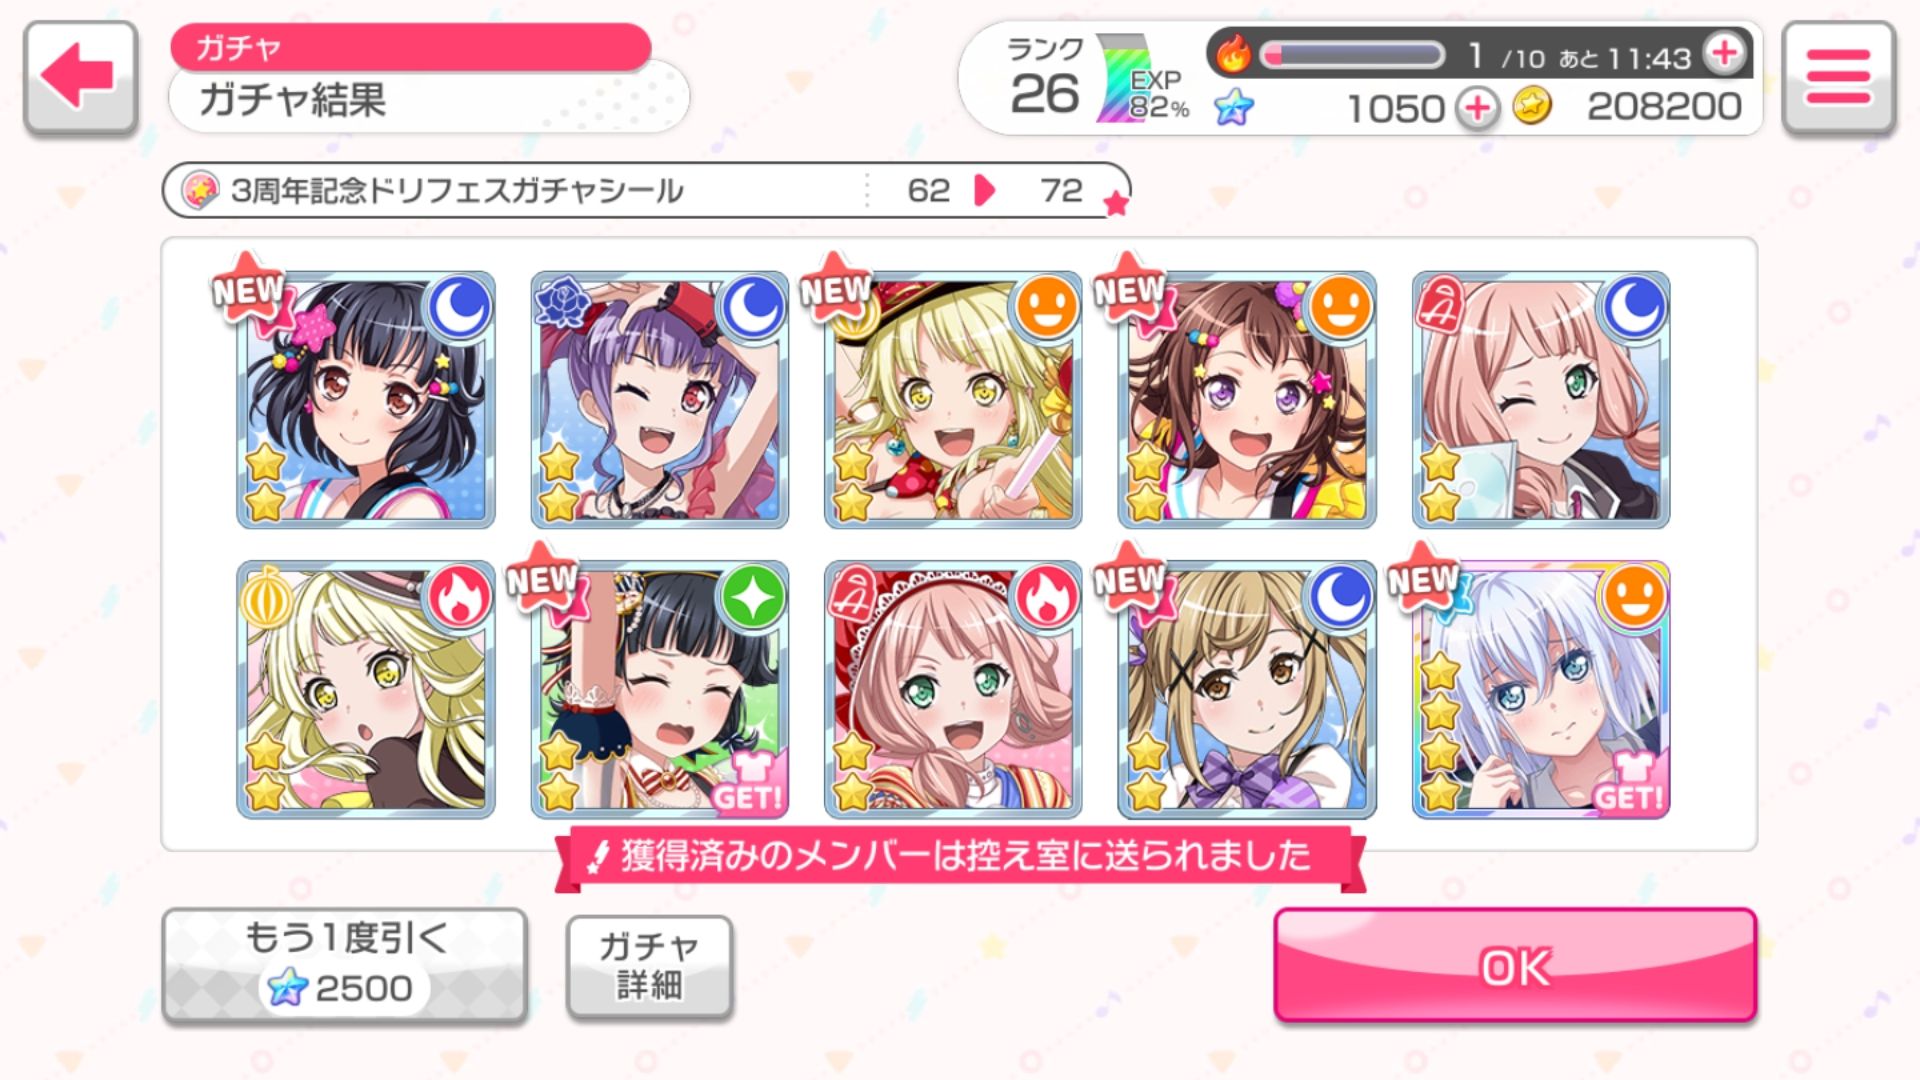Open the twin-tail girl with purple bow card
Image resolution: width=1920 pixels, height=1080 pixels.
pyautogui.click(x=1247, y=689)
